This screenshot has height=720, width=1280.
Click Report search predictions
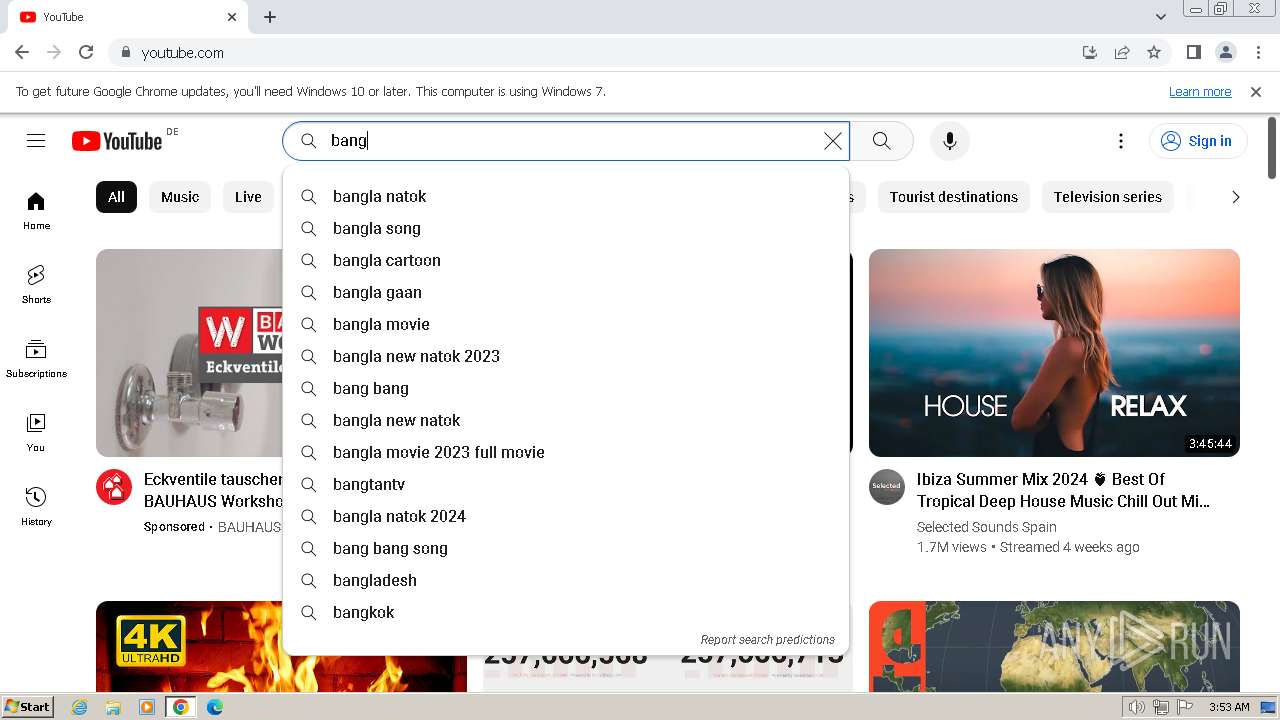tap(767, 640)
